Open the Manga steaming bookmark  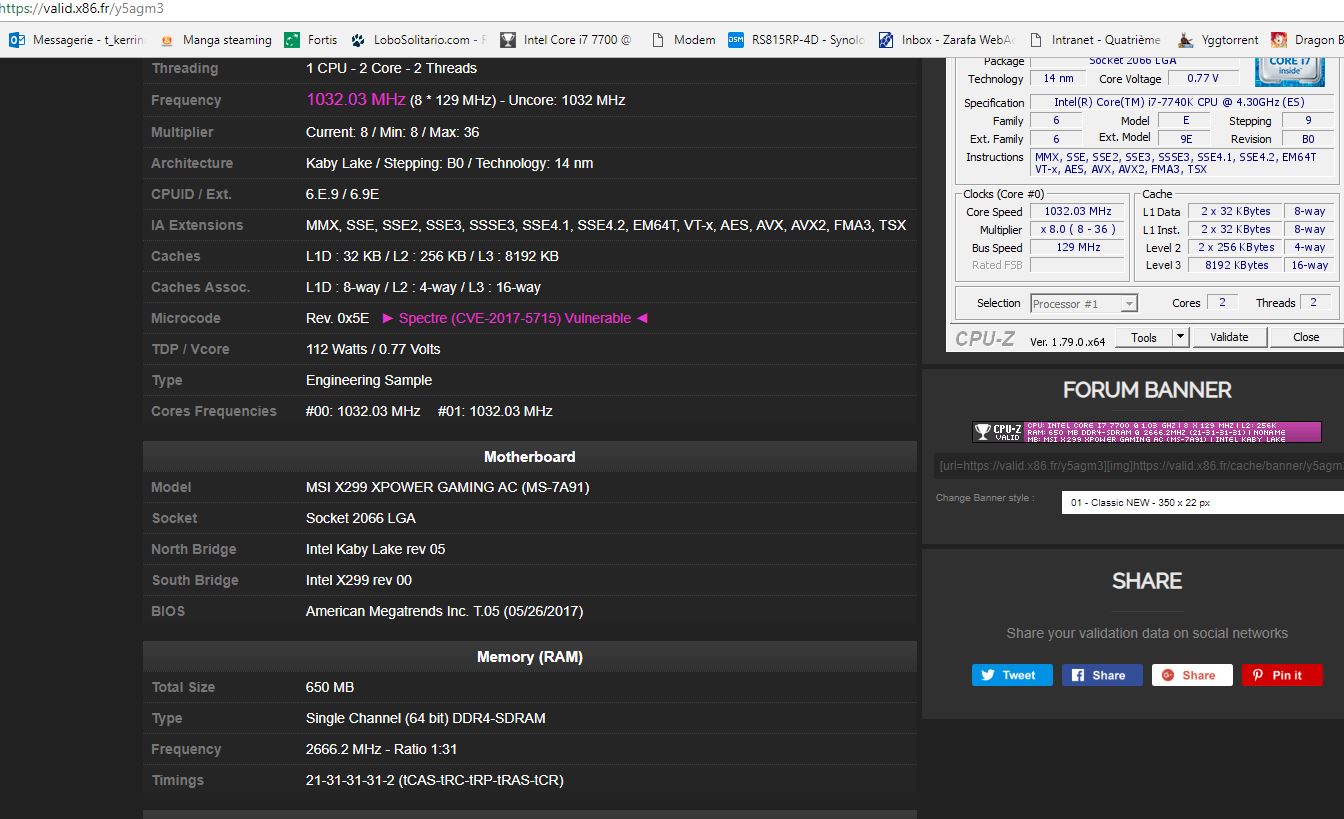[x=216, y=40]
